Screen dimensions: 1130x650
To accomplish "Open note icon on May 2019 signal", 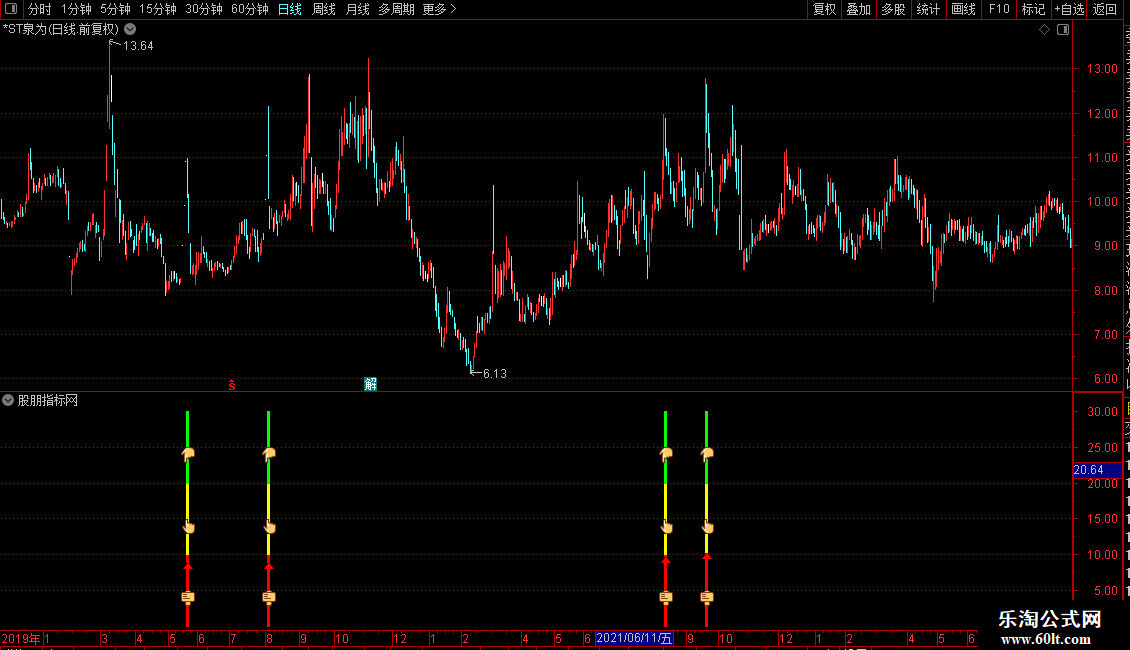I will coord(188,597).
